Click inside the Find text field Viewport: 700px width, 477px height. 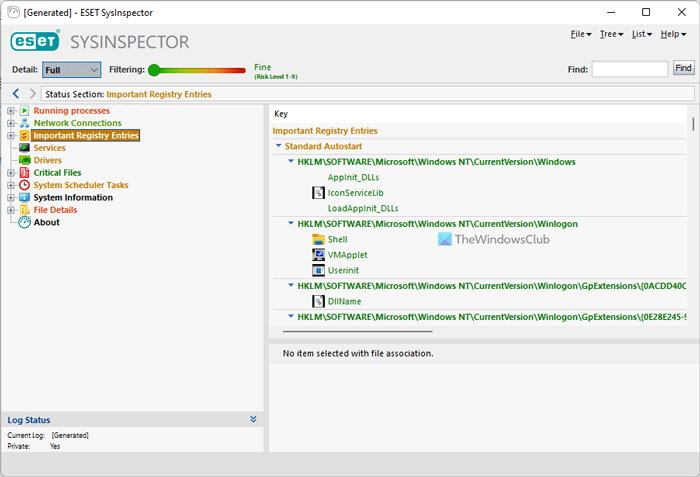coord(629,69)
